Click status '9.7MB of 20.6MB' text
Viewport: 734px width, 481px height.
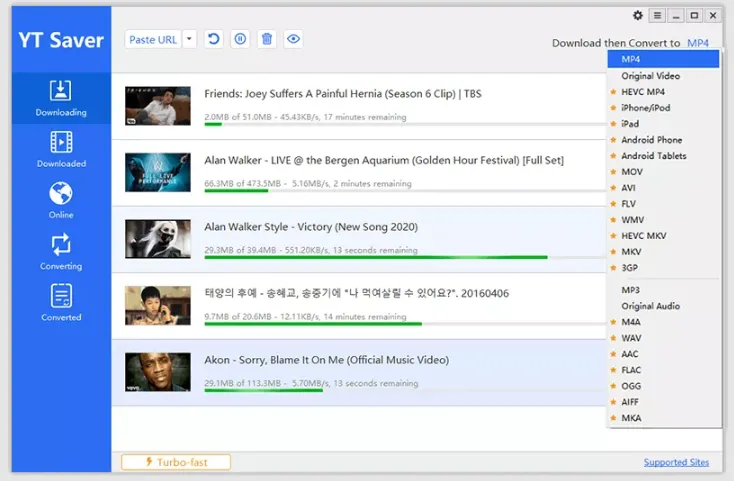[238, 317]
